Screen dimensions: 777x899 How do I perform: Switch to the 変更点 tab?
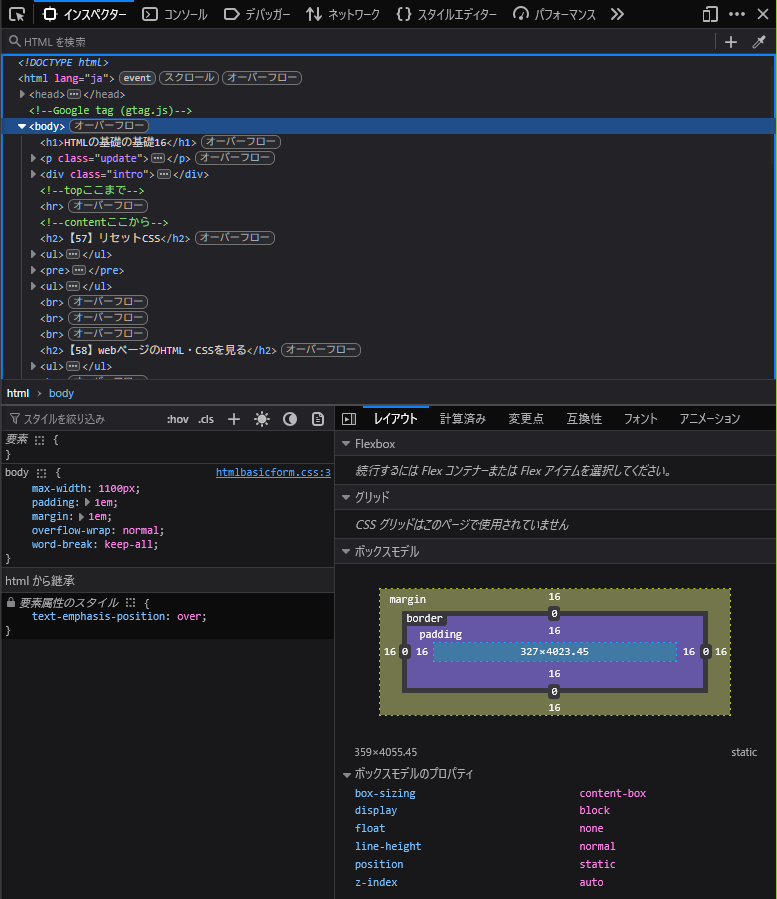point(526,419)
